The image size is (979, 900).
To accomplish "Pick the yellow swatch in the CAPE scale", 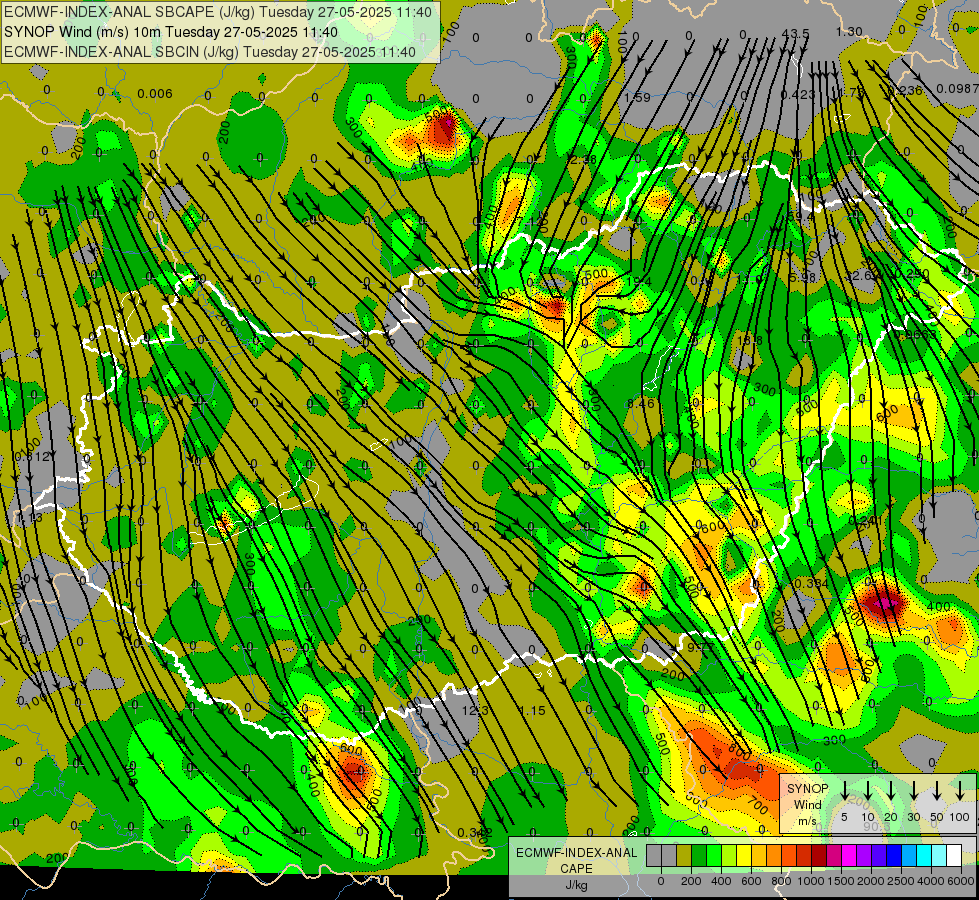I will click(x=744, y=855).
